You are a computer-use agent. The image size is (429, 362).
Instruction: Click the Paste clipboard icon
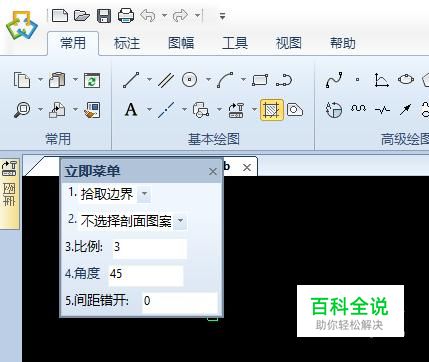tap(57, 80)
